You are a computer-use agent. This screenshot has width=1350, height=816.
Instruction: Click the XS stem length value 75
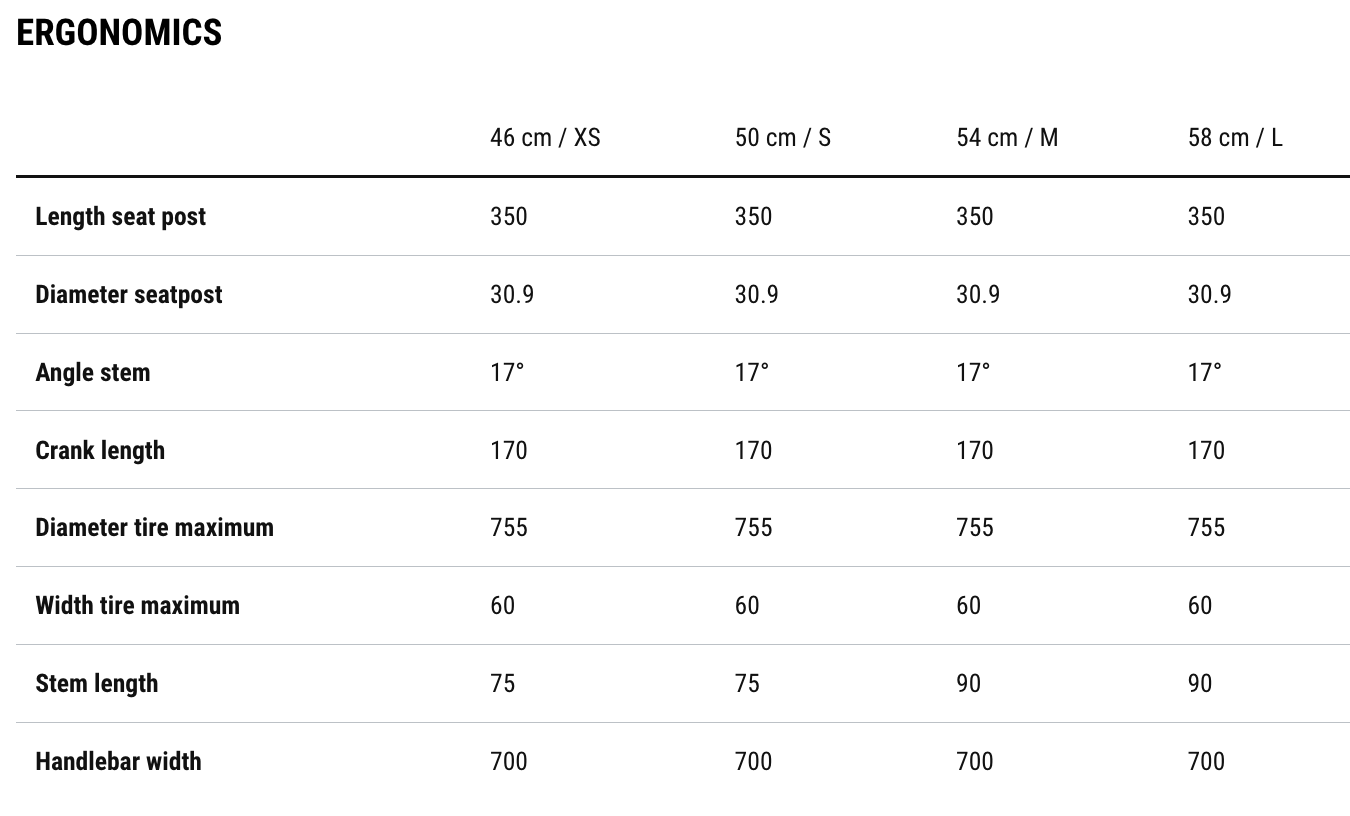click(502, 683)
